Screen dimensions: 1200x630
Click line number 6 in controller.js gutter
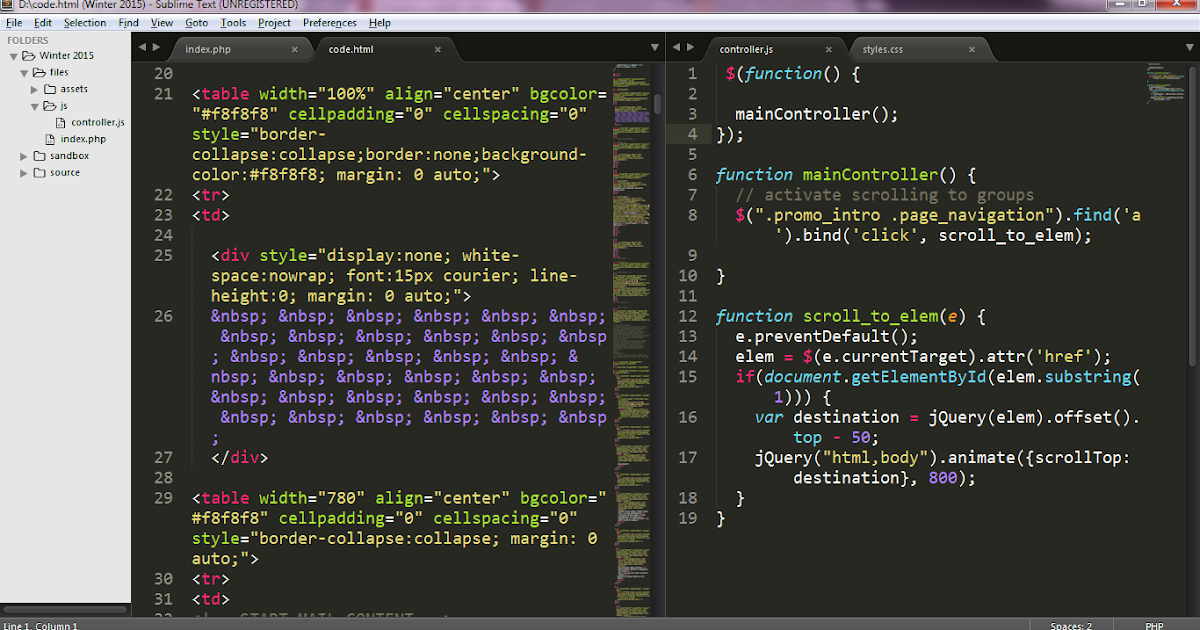tap(692, 175)
